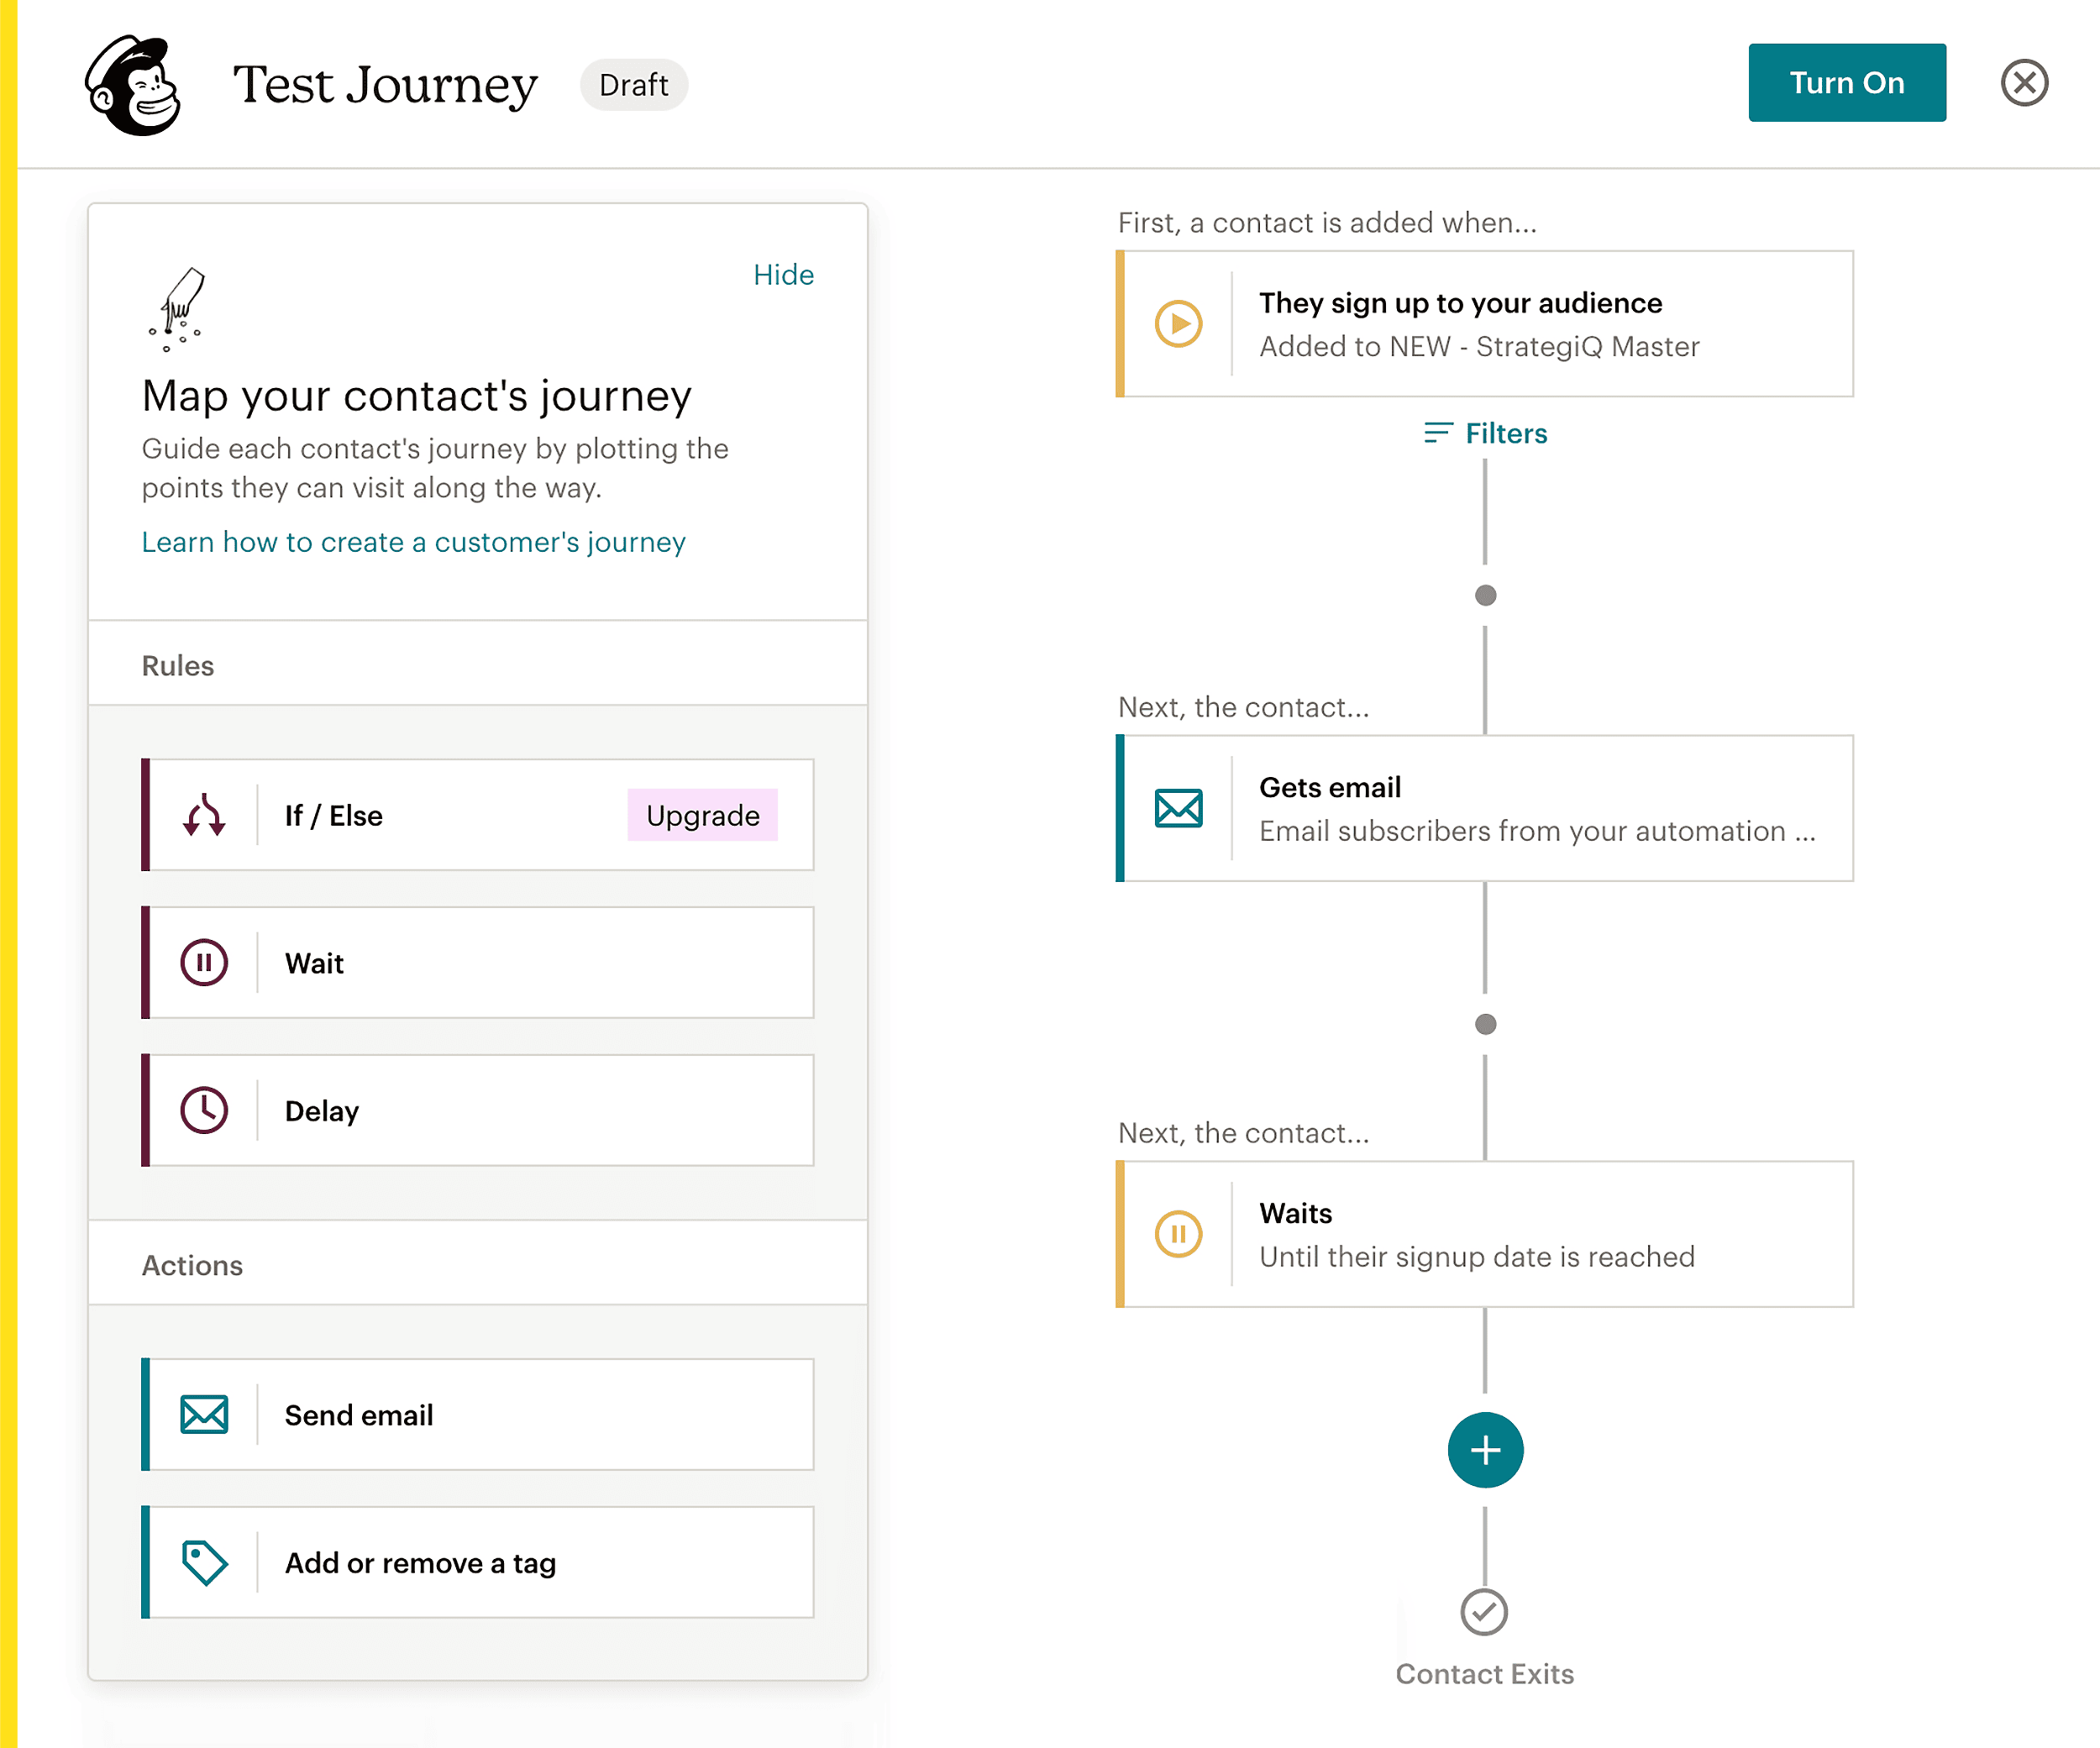This screenshot has height=1748, width=2100.
Task: Select the Delay clock icon
Action: tap(204, 1110)
